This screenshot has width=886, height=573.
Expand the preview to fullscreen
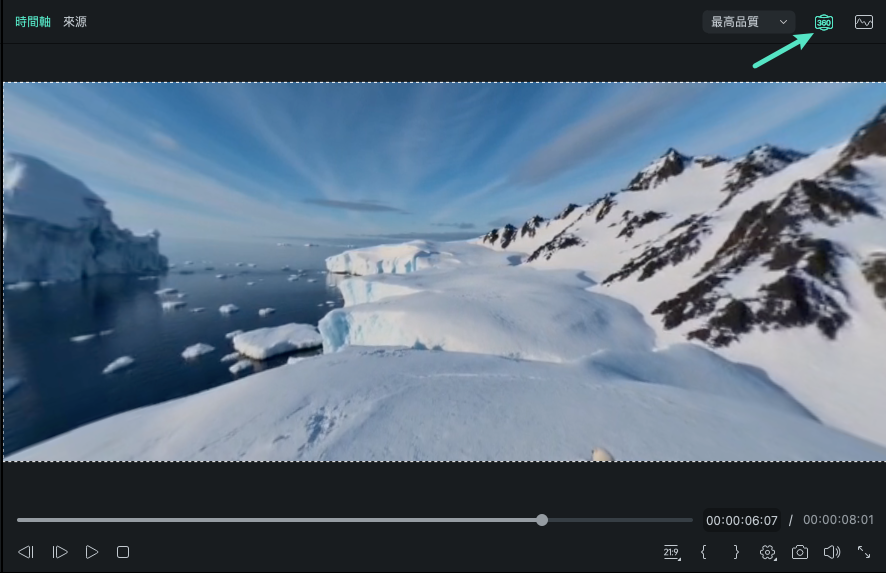pos(863,552)
